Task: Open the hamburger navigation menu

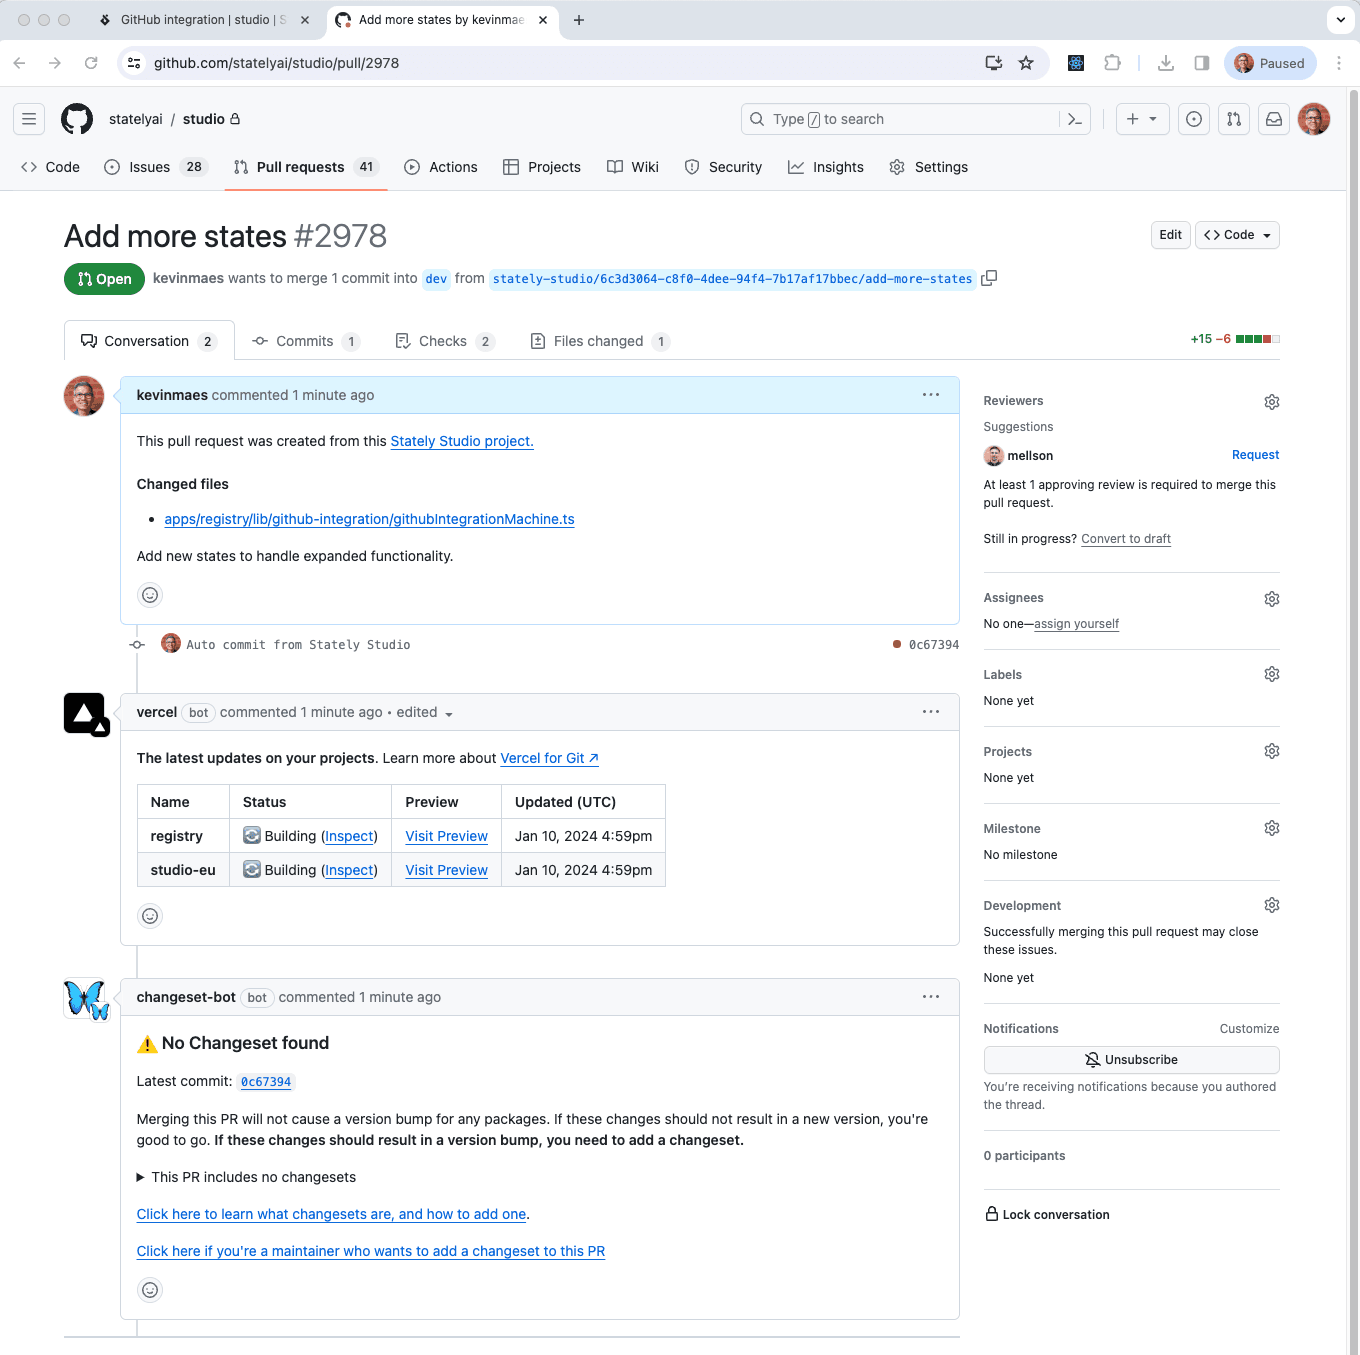Action: click(x=28, y=118)
